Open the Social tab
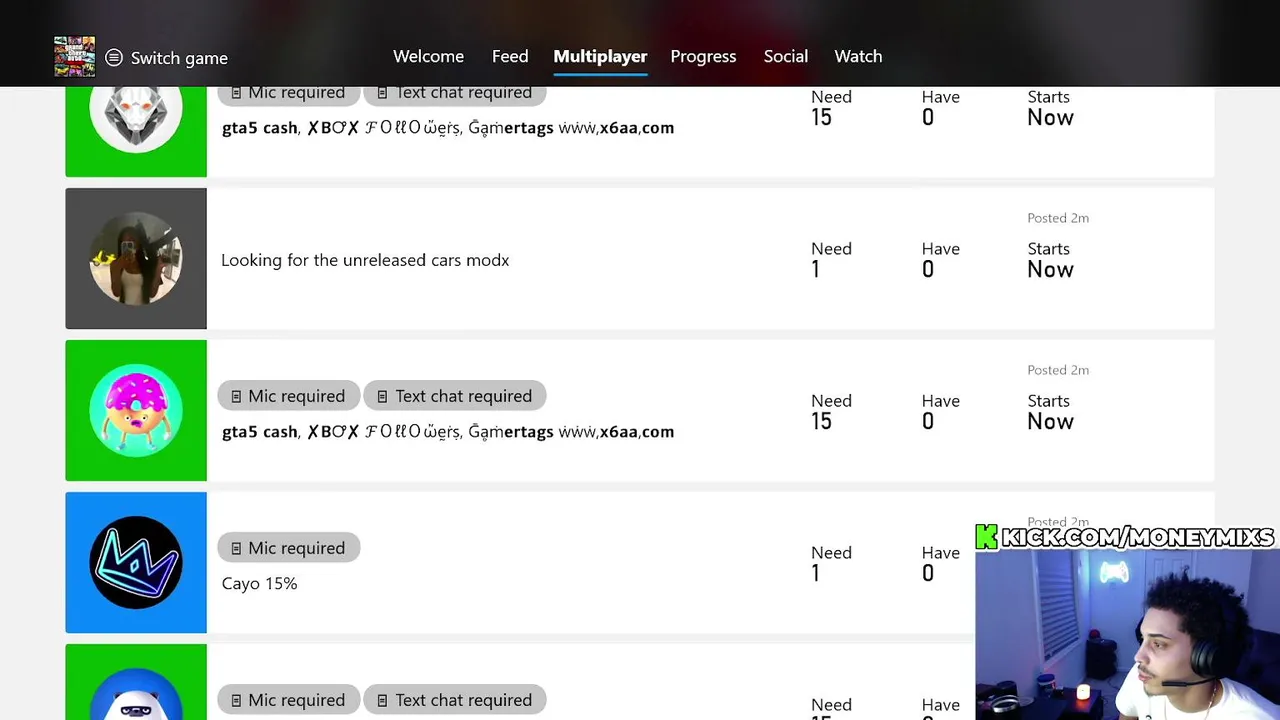 (x=786, y=57)
